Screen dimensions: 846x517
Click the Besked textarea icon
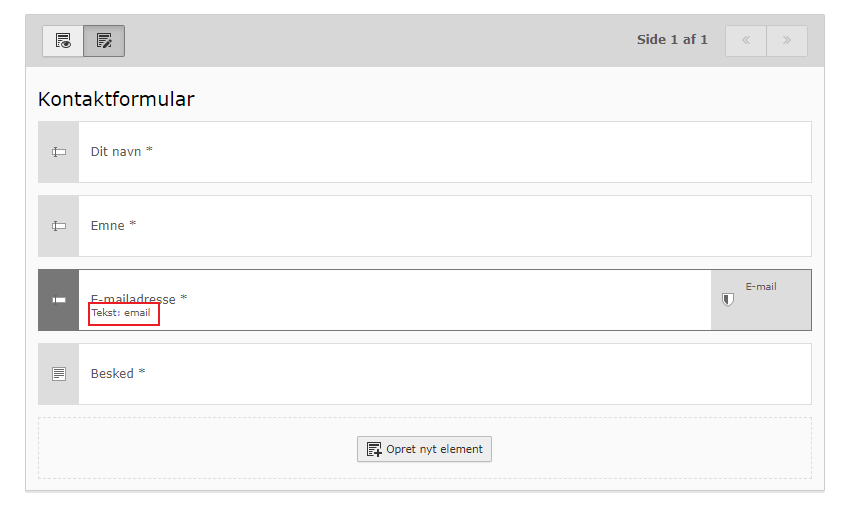coord(59,374)
